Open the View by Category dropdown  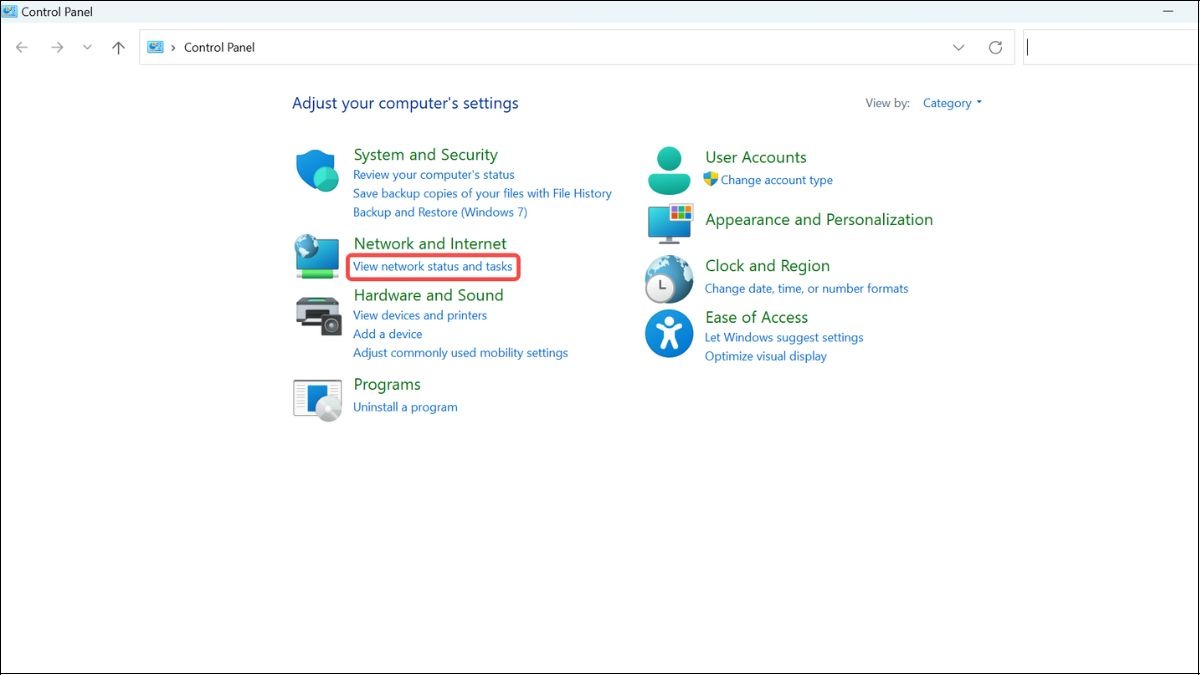[x=952, y=103]
